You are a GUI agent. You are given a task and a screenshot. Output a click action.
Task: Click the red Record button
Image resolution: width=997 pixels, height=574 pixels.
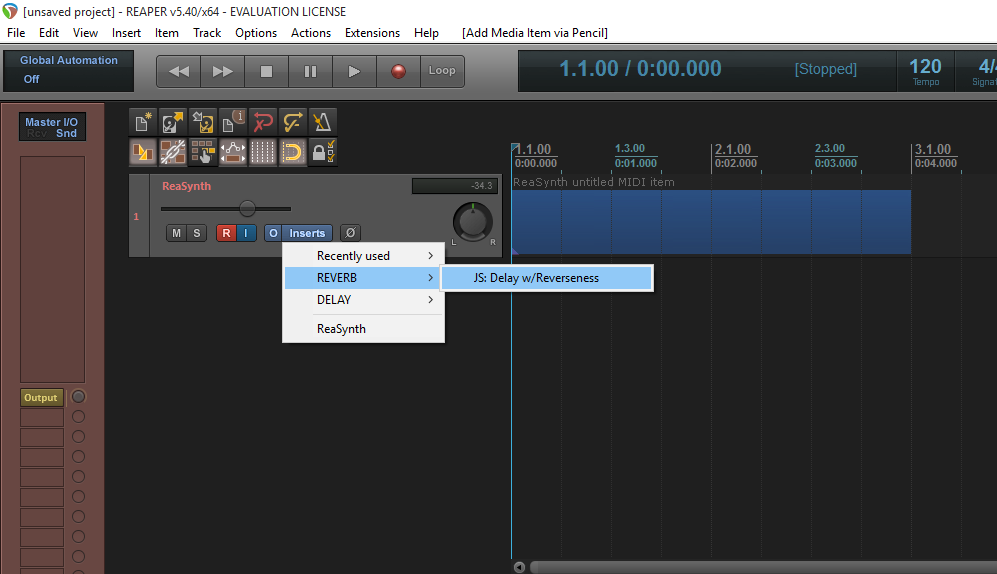coord(398,71)
